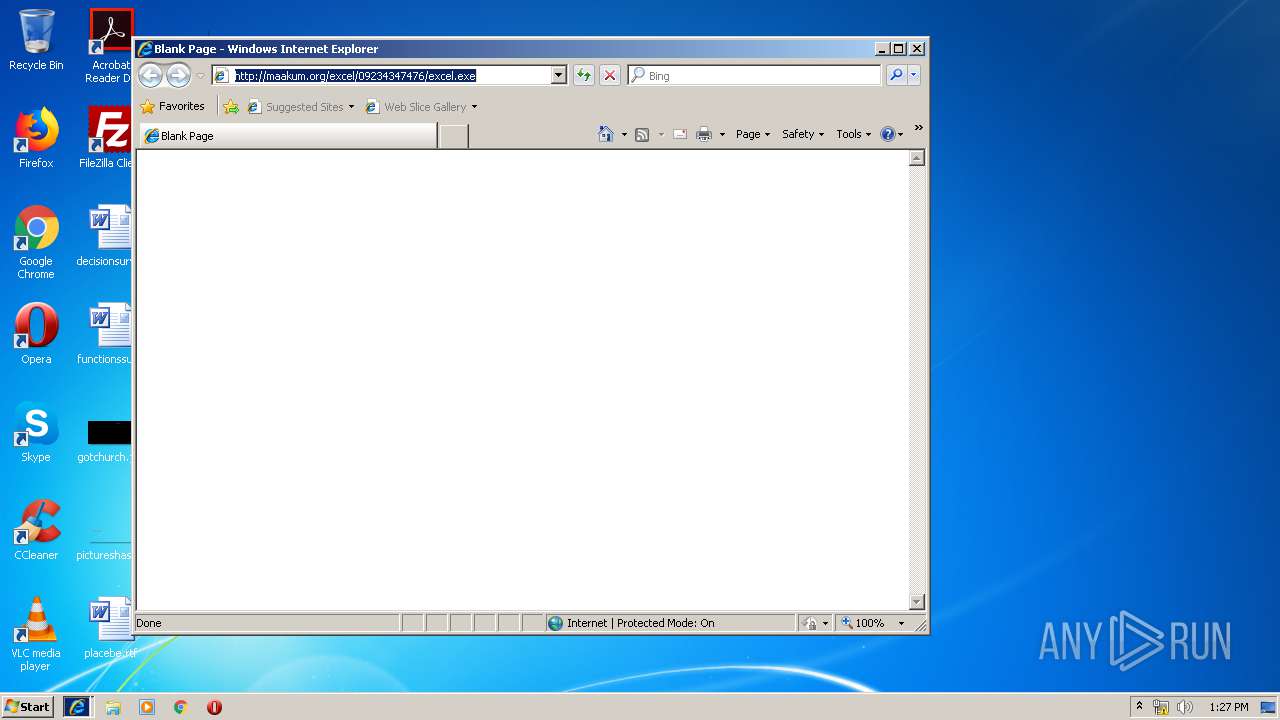Expand the address bar autocomplete dropdown
Viewport: 1280px width, 720px height.
pos(559,75)
